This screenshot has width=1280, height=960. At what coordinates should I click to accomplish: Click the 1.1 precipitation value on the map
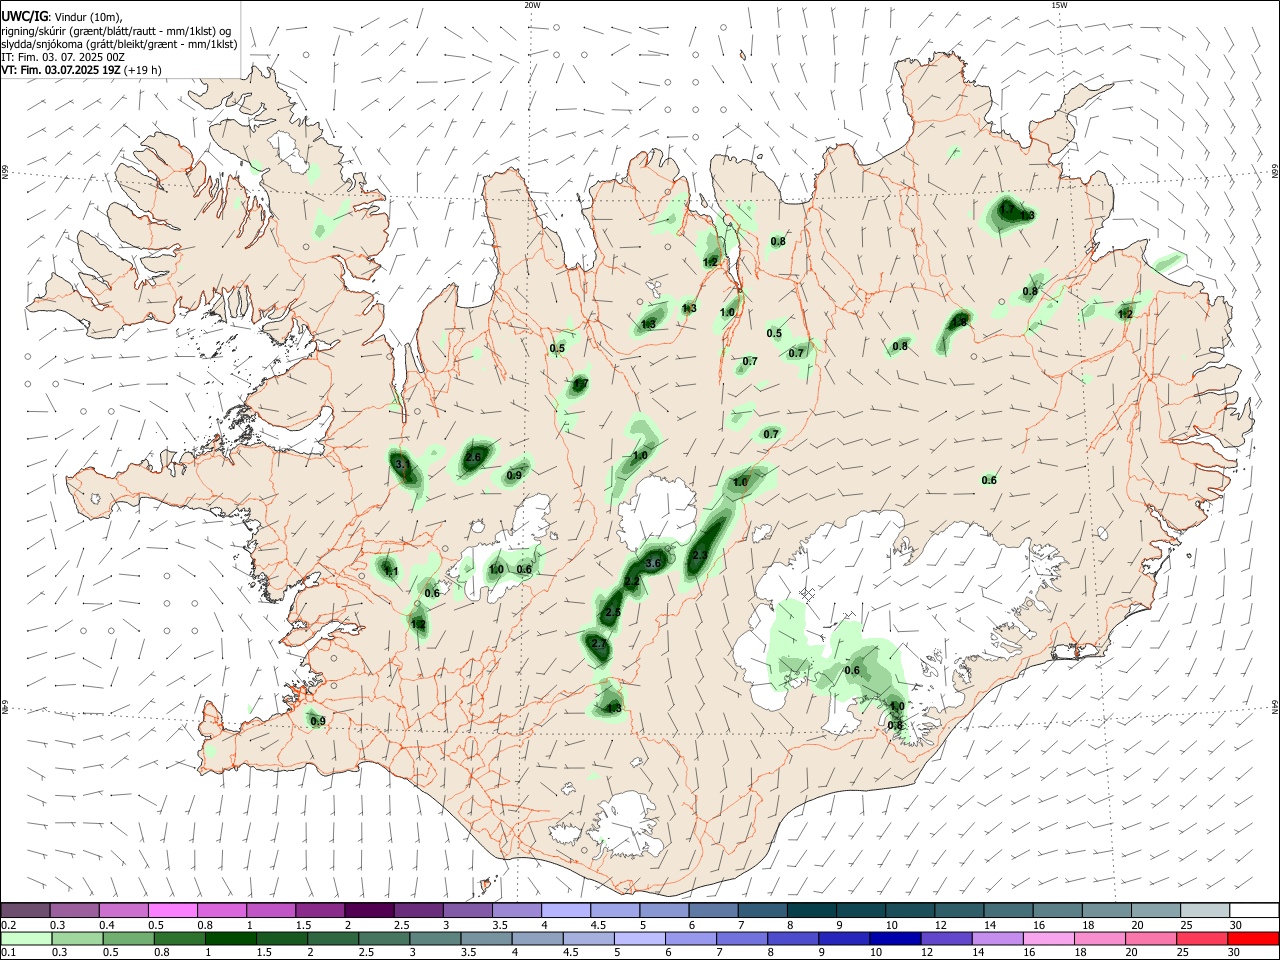(x=391, y=572)
